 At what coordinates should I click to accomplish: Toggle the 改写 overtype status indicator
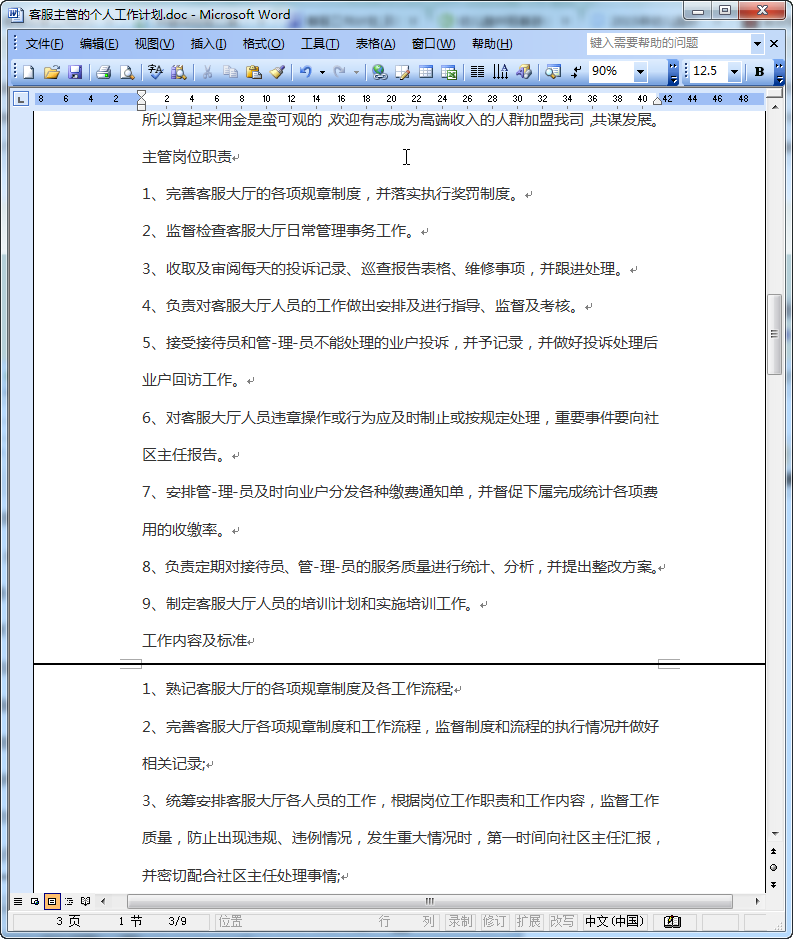point(562,921)
